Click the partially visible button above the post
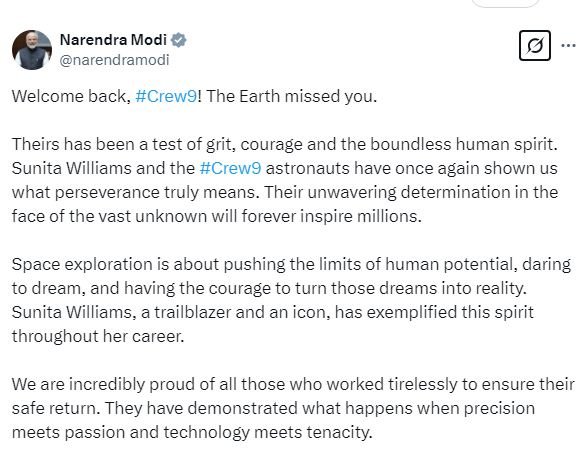Viewport: 587px width, 466px height. coord(505,3)
